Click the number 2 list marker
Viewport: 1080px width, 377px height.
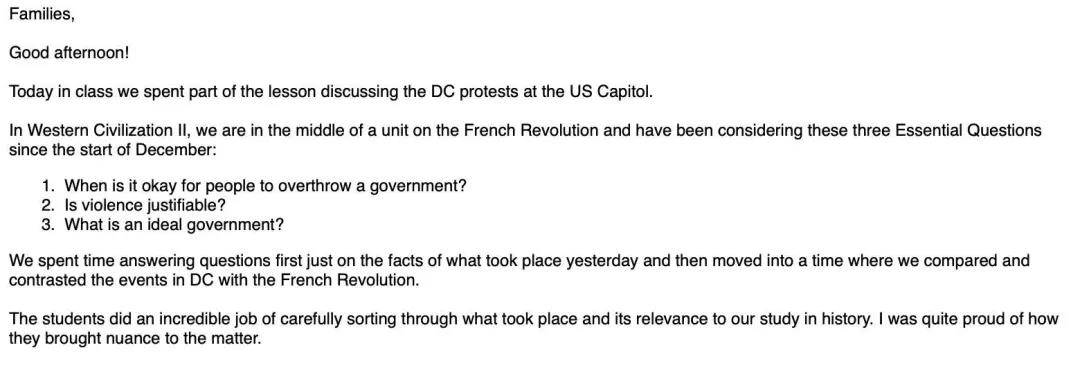(x=47, y=205)
